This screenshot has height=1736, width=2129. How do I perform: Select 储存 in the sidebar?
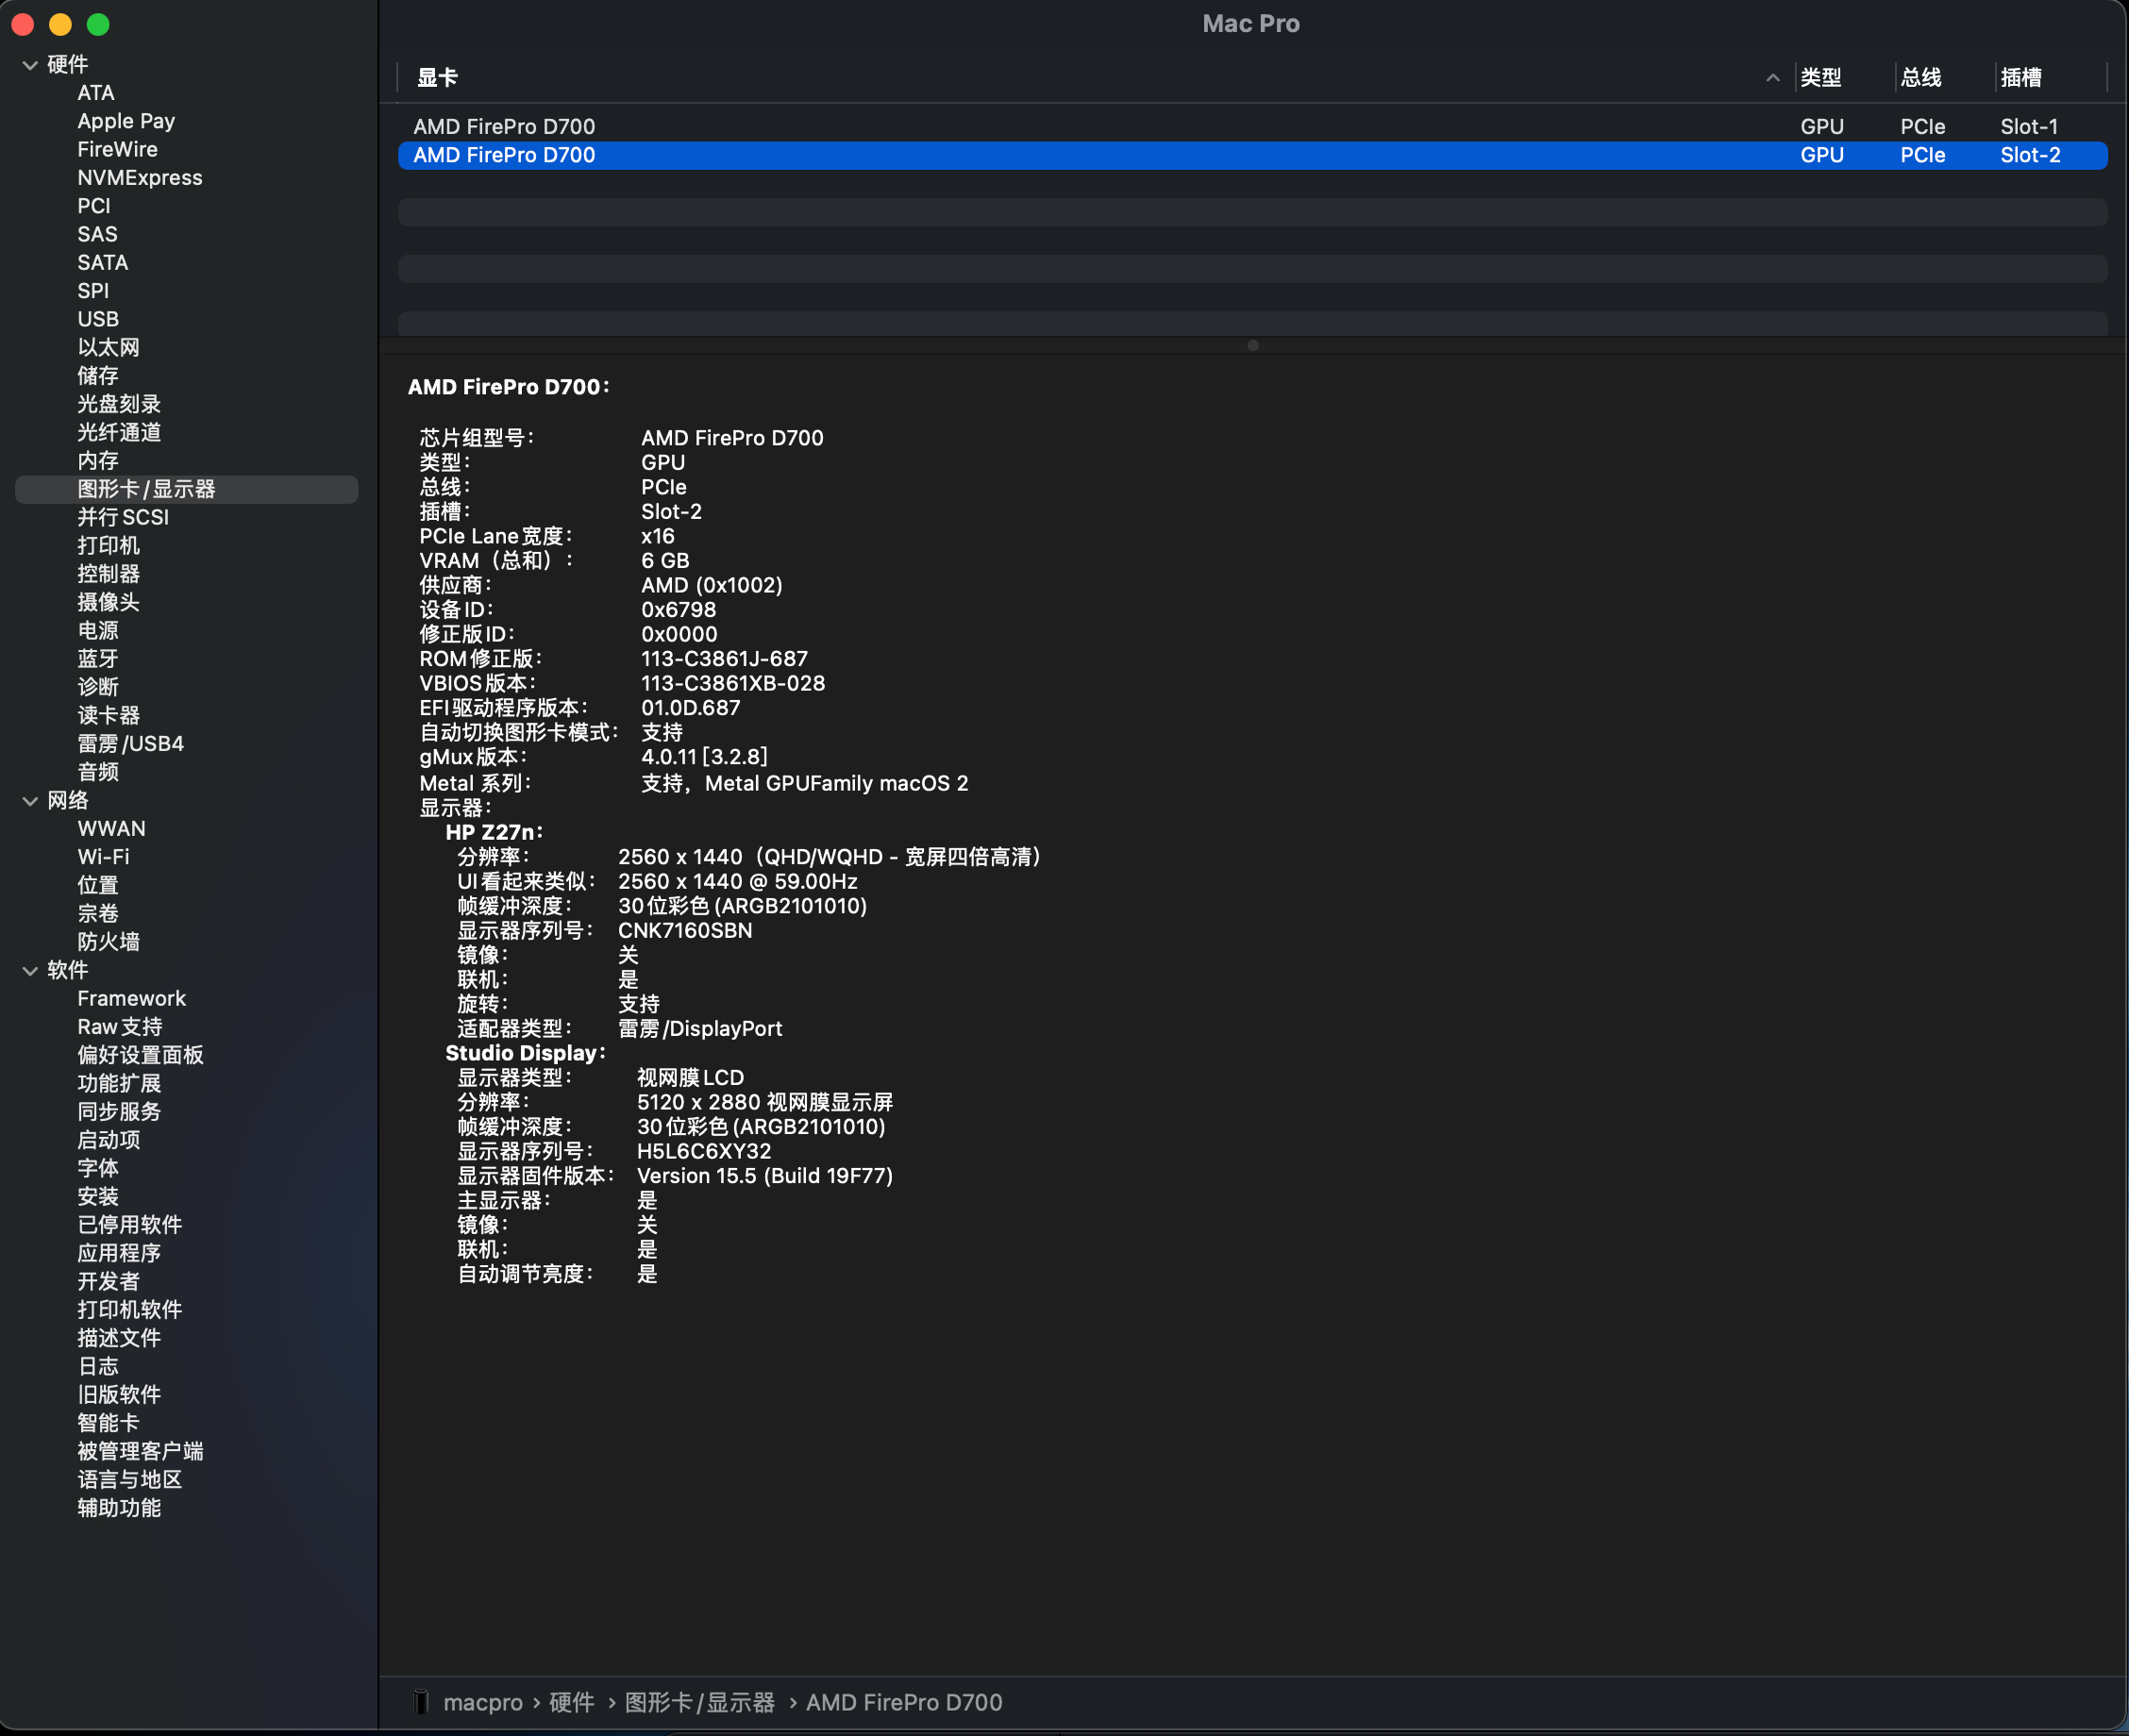(x=98, y=376)
